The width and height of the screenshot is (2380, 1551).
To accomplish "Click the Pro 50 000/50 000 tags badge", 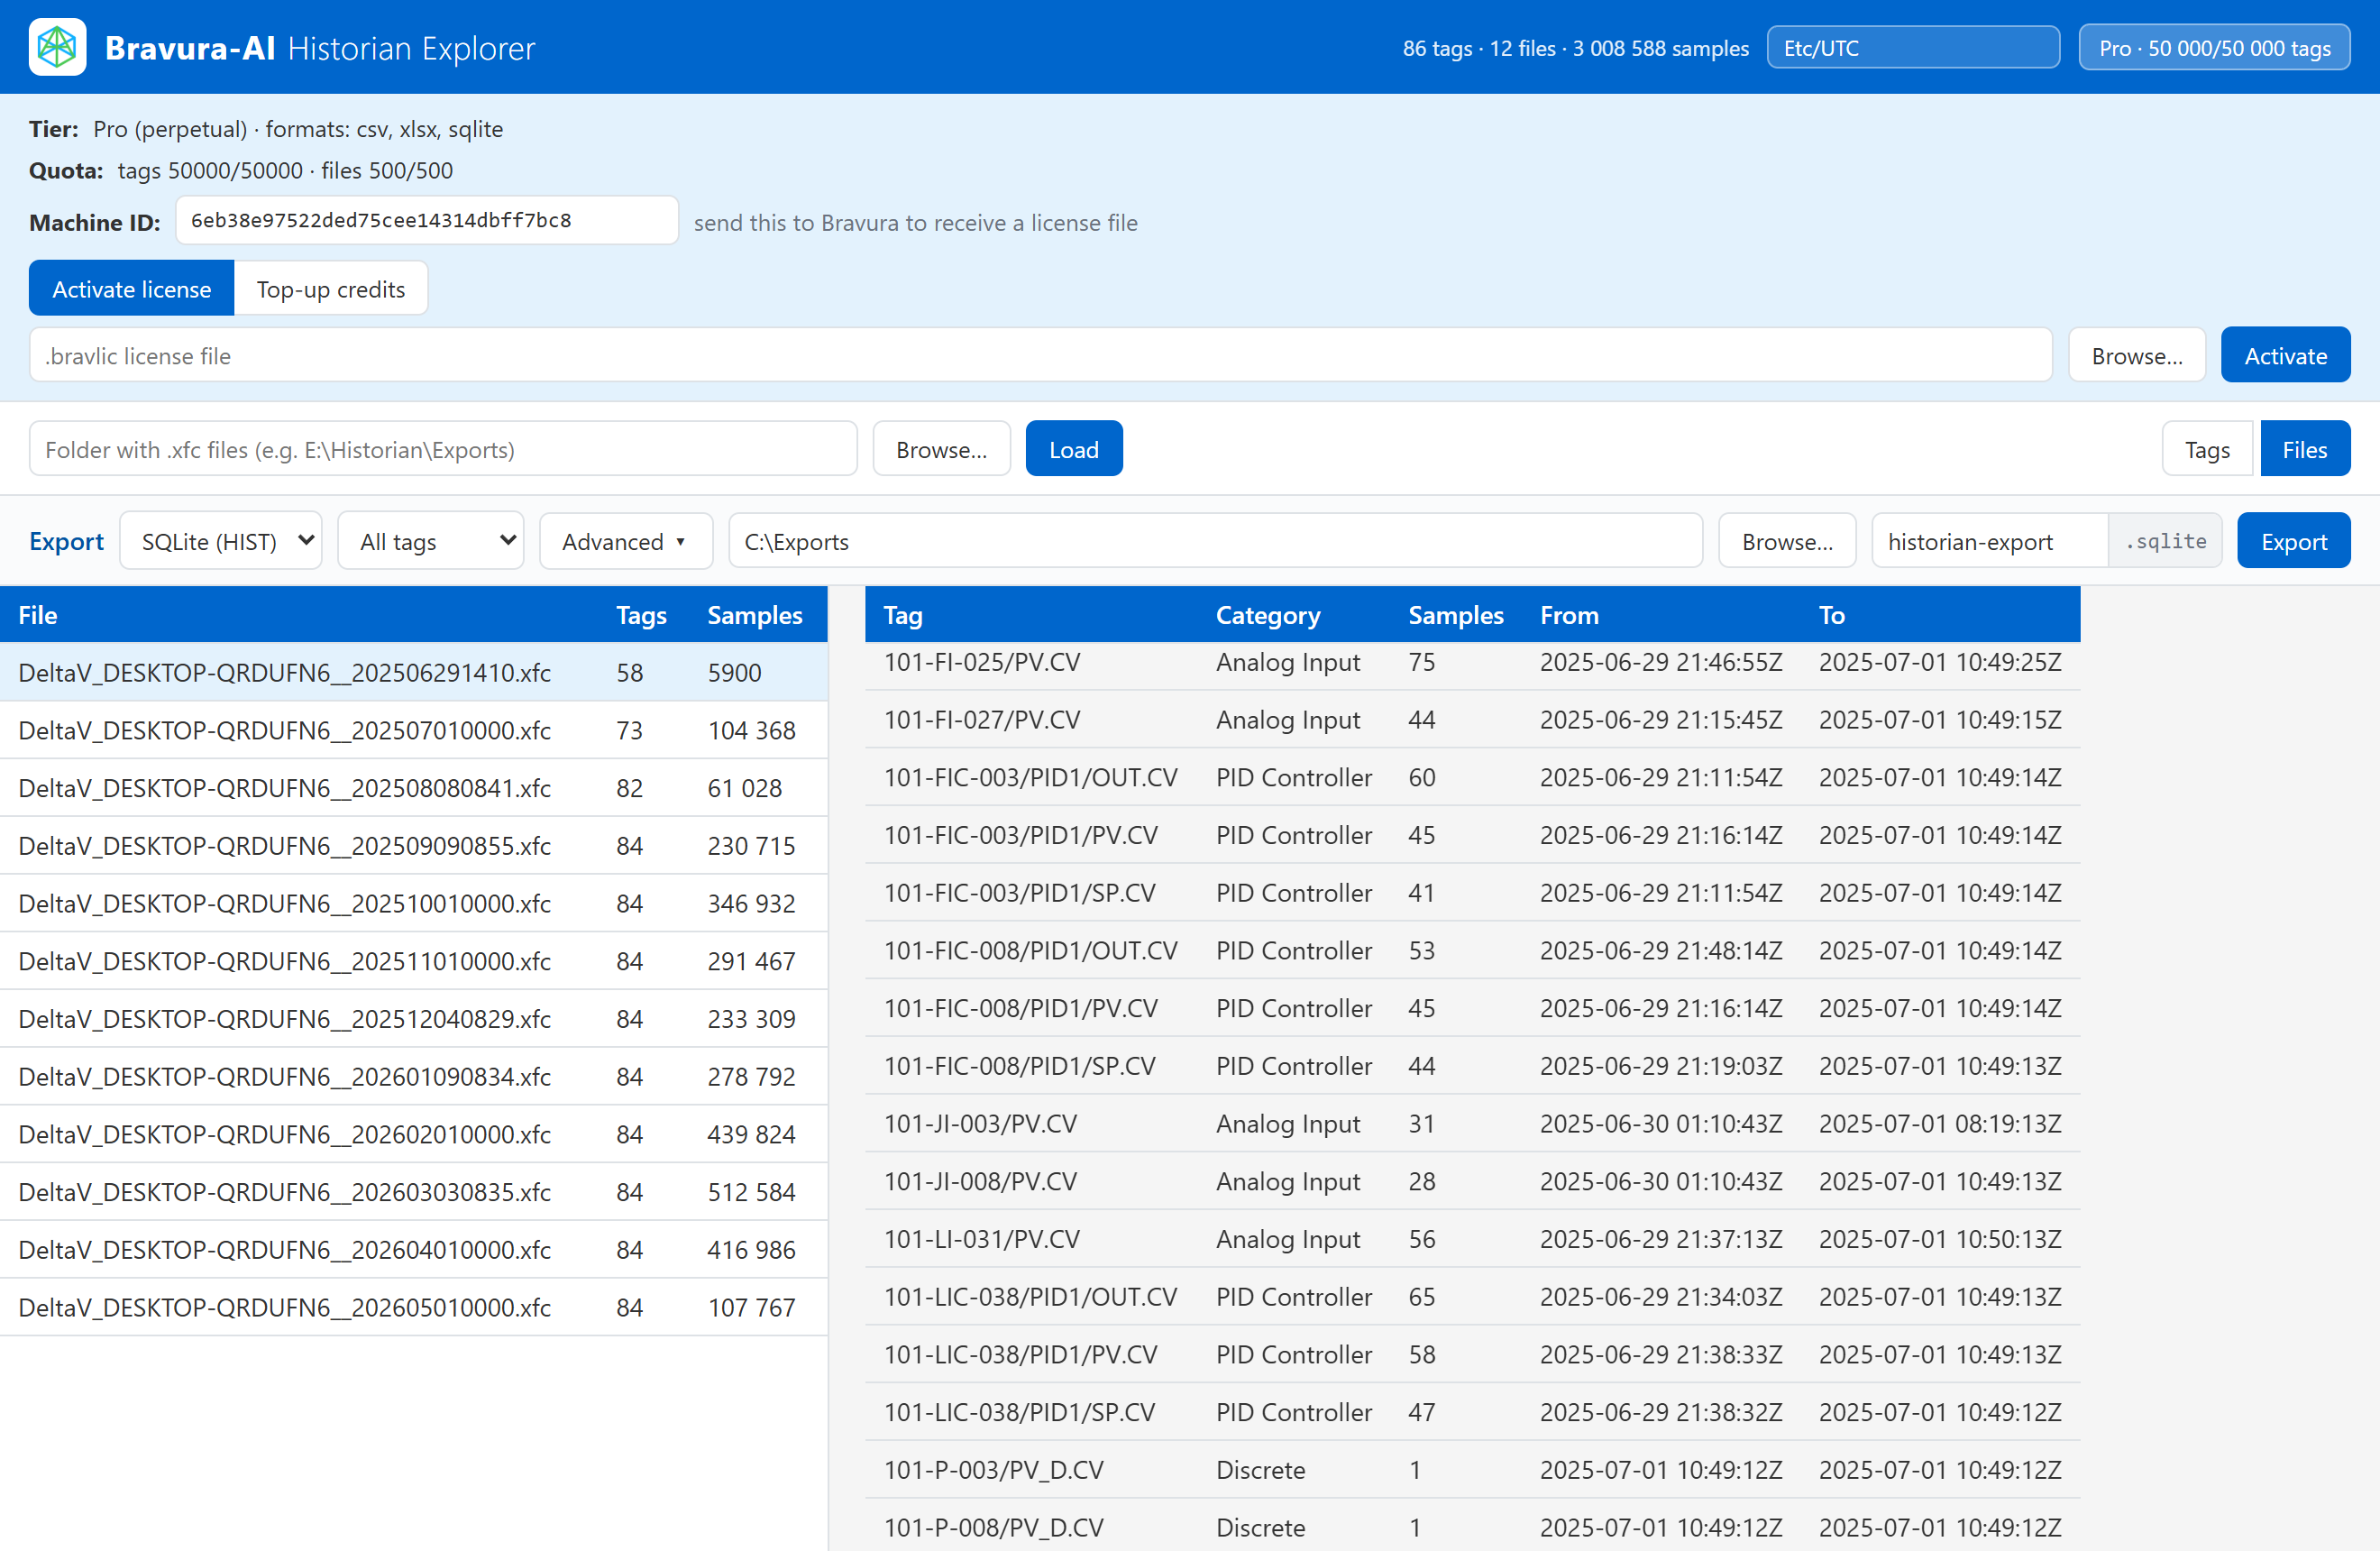I will (2214, 48).
